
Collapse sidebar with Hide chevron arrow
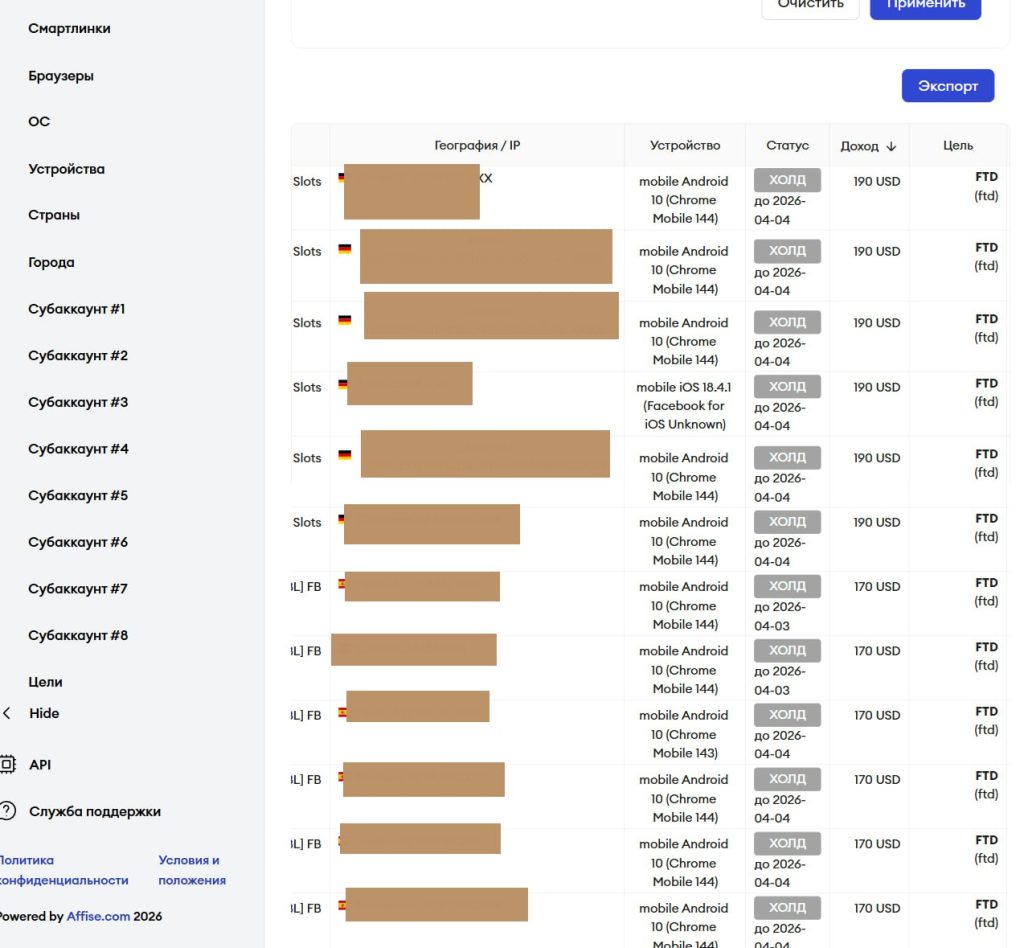[x=7, y=714]
